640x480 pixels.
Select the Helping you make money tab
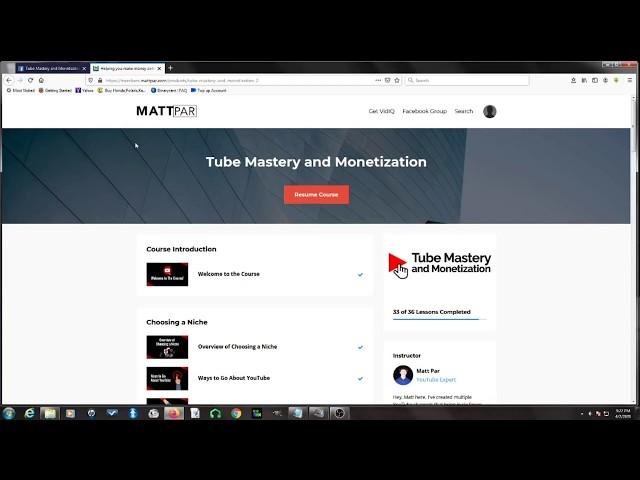click(127, 68)
